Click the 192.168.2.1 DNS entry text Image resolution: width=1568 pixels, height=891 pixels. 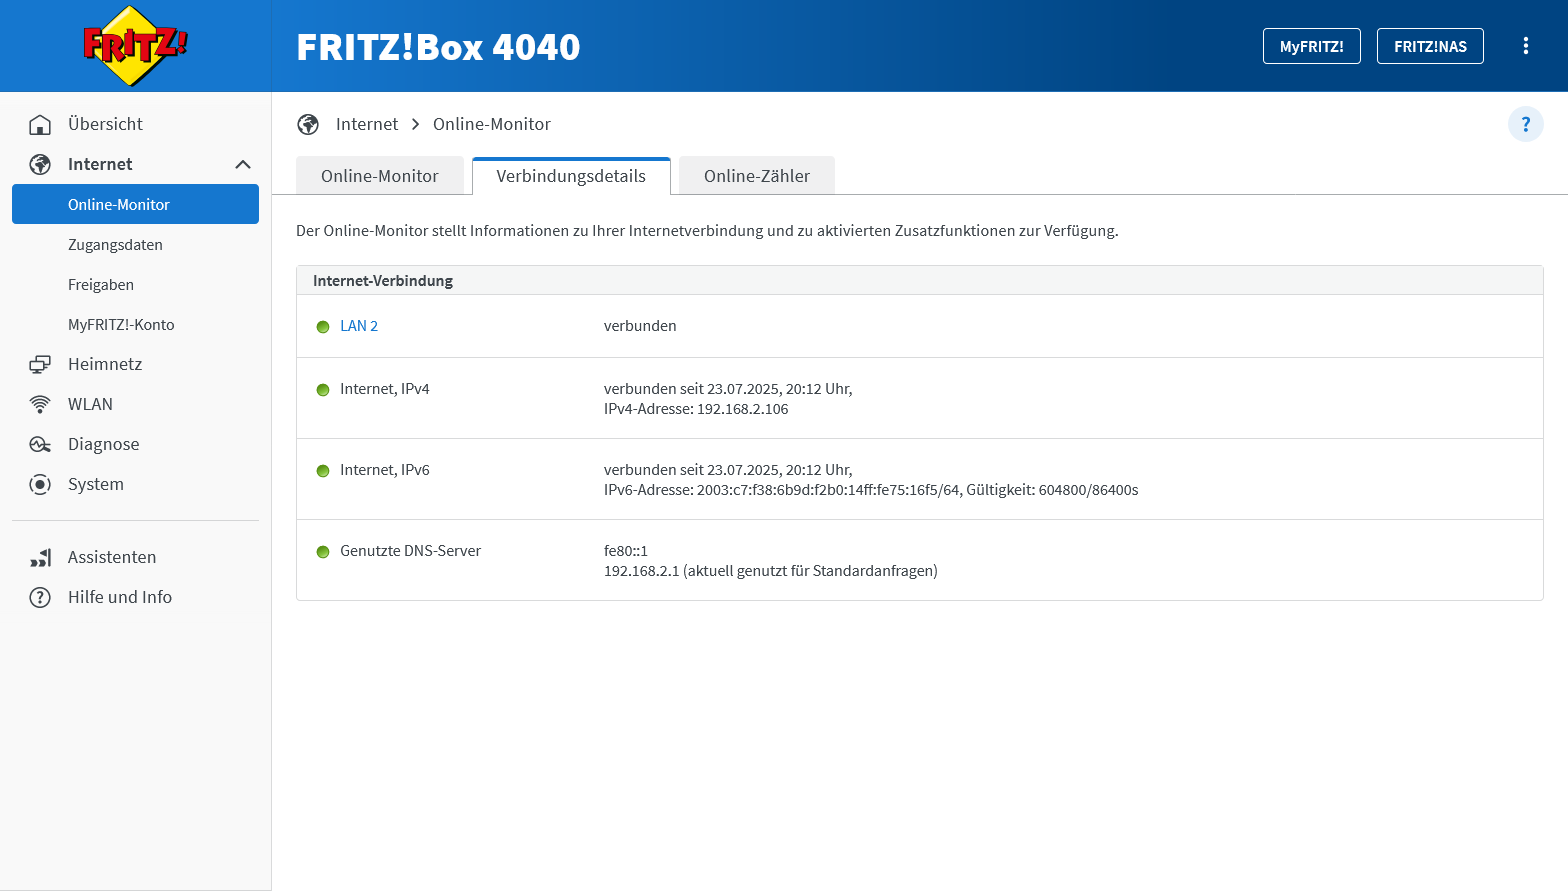pyautogui.click(x=771, y=571)
